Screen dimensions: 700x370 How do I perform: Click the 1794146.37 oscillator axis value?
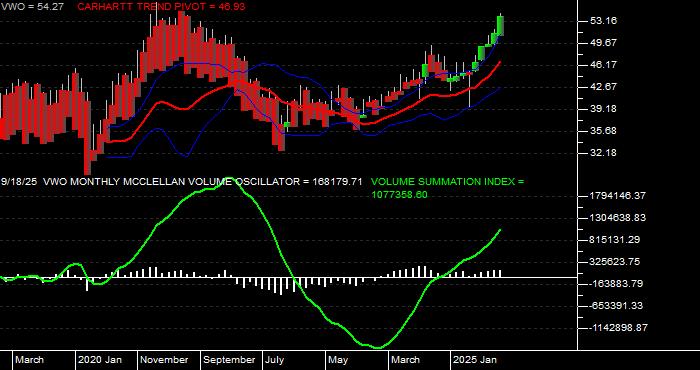617,195
